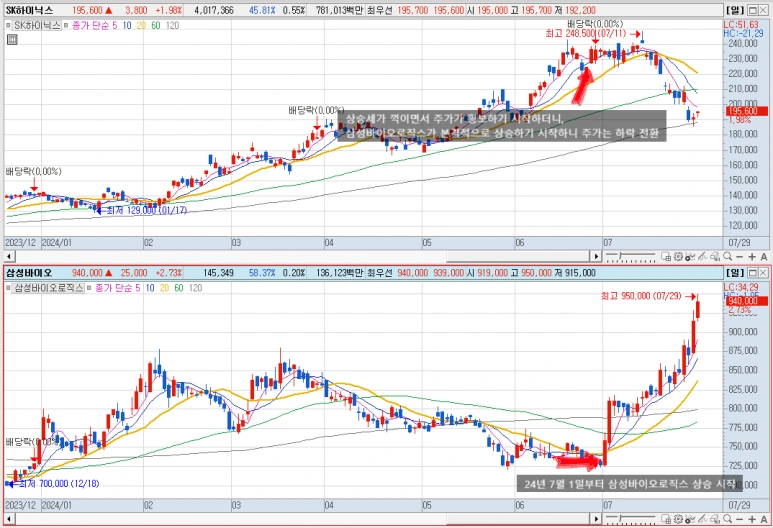The image size is (773, 528).
Task: Open the [일] period selector in SK하이닉스 header
Action: tap(735, 10)
